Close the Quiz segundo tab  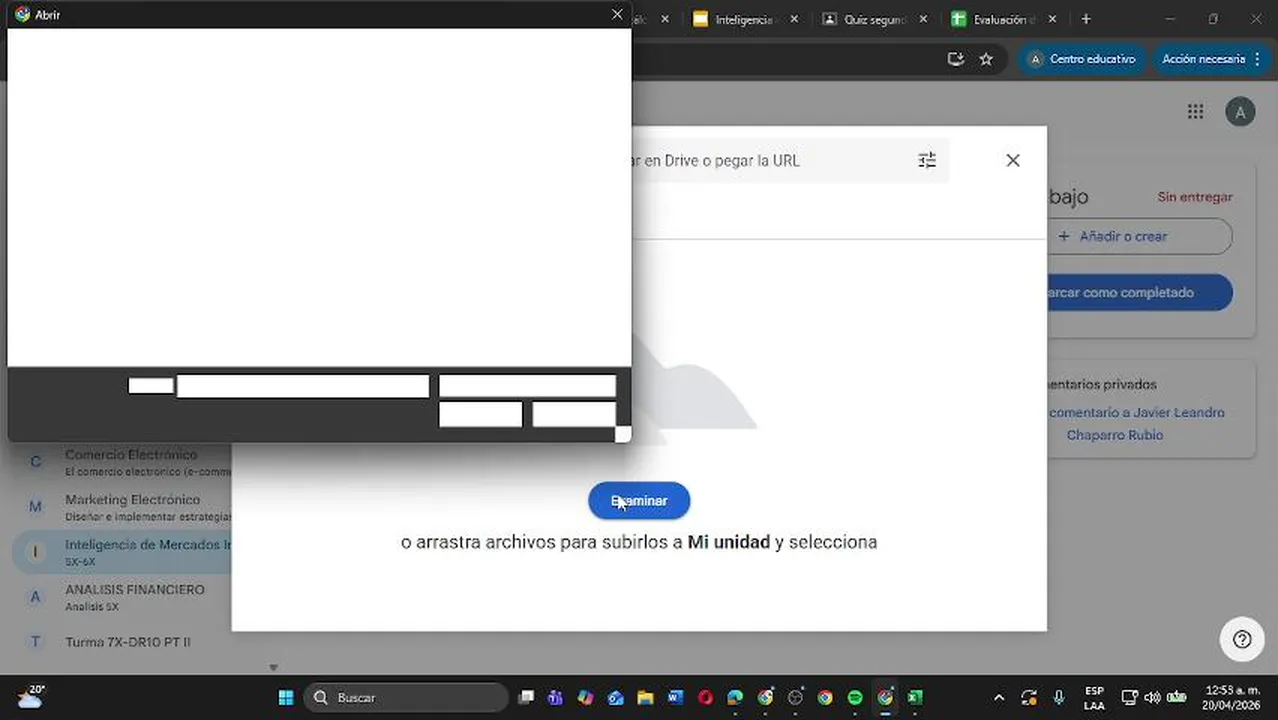tap(923, 19)
